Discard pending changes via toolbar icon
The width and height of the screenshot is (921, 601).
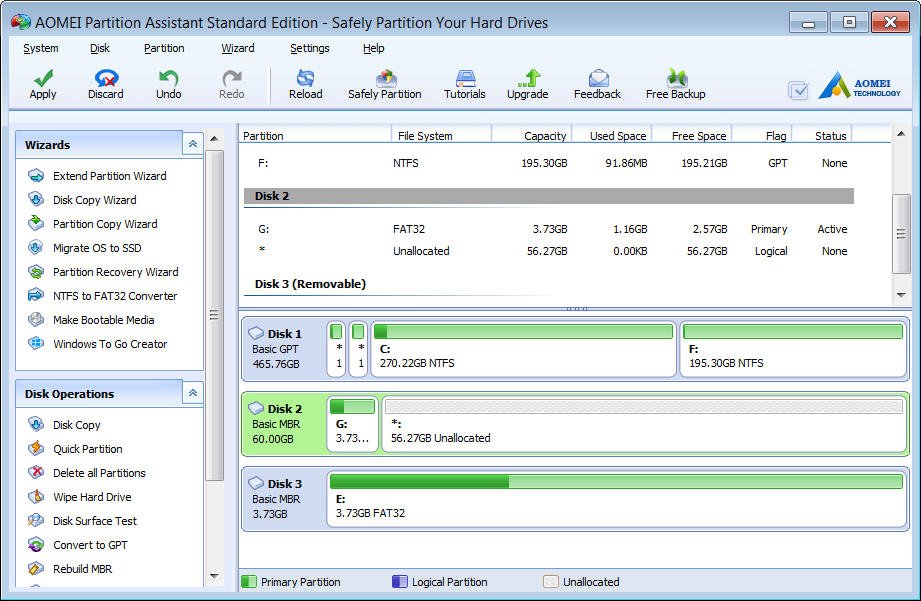105,79
